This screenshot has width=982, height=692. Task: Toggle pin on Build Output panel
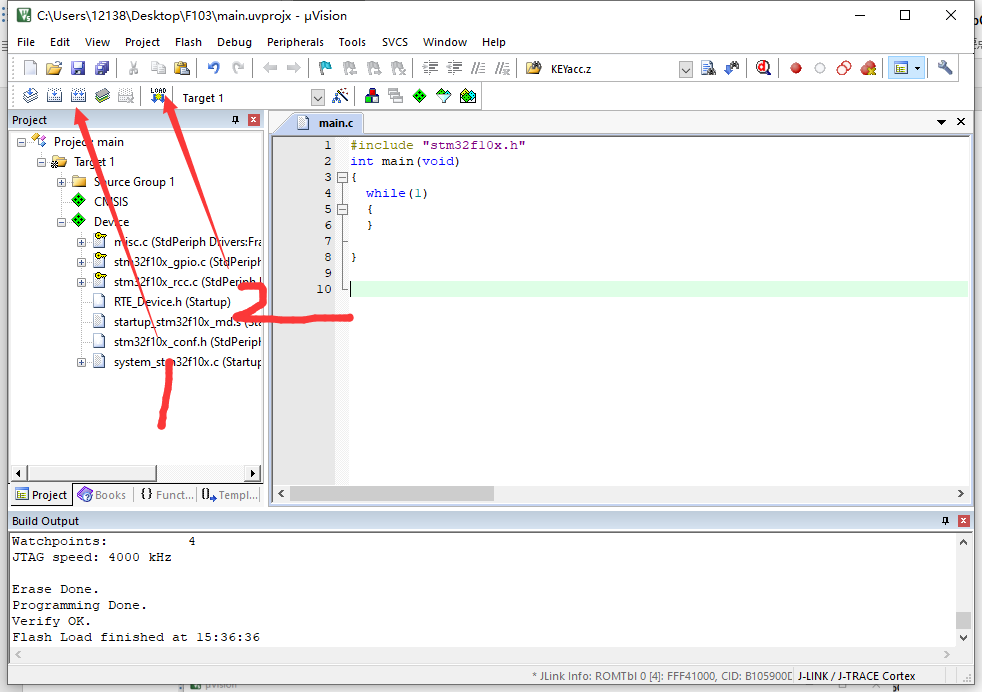point(946,521)
